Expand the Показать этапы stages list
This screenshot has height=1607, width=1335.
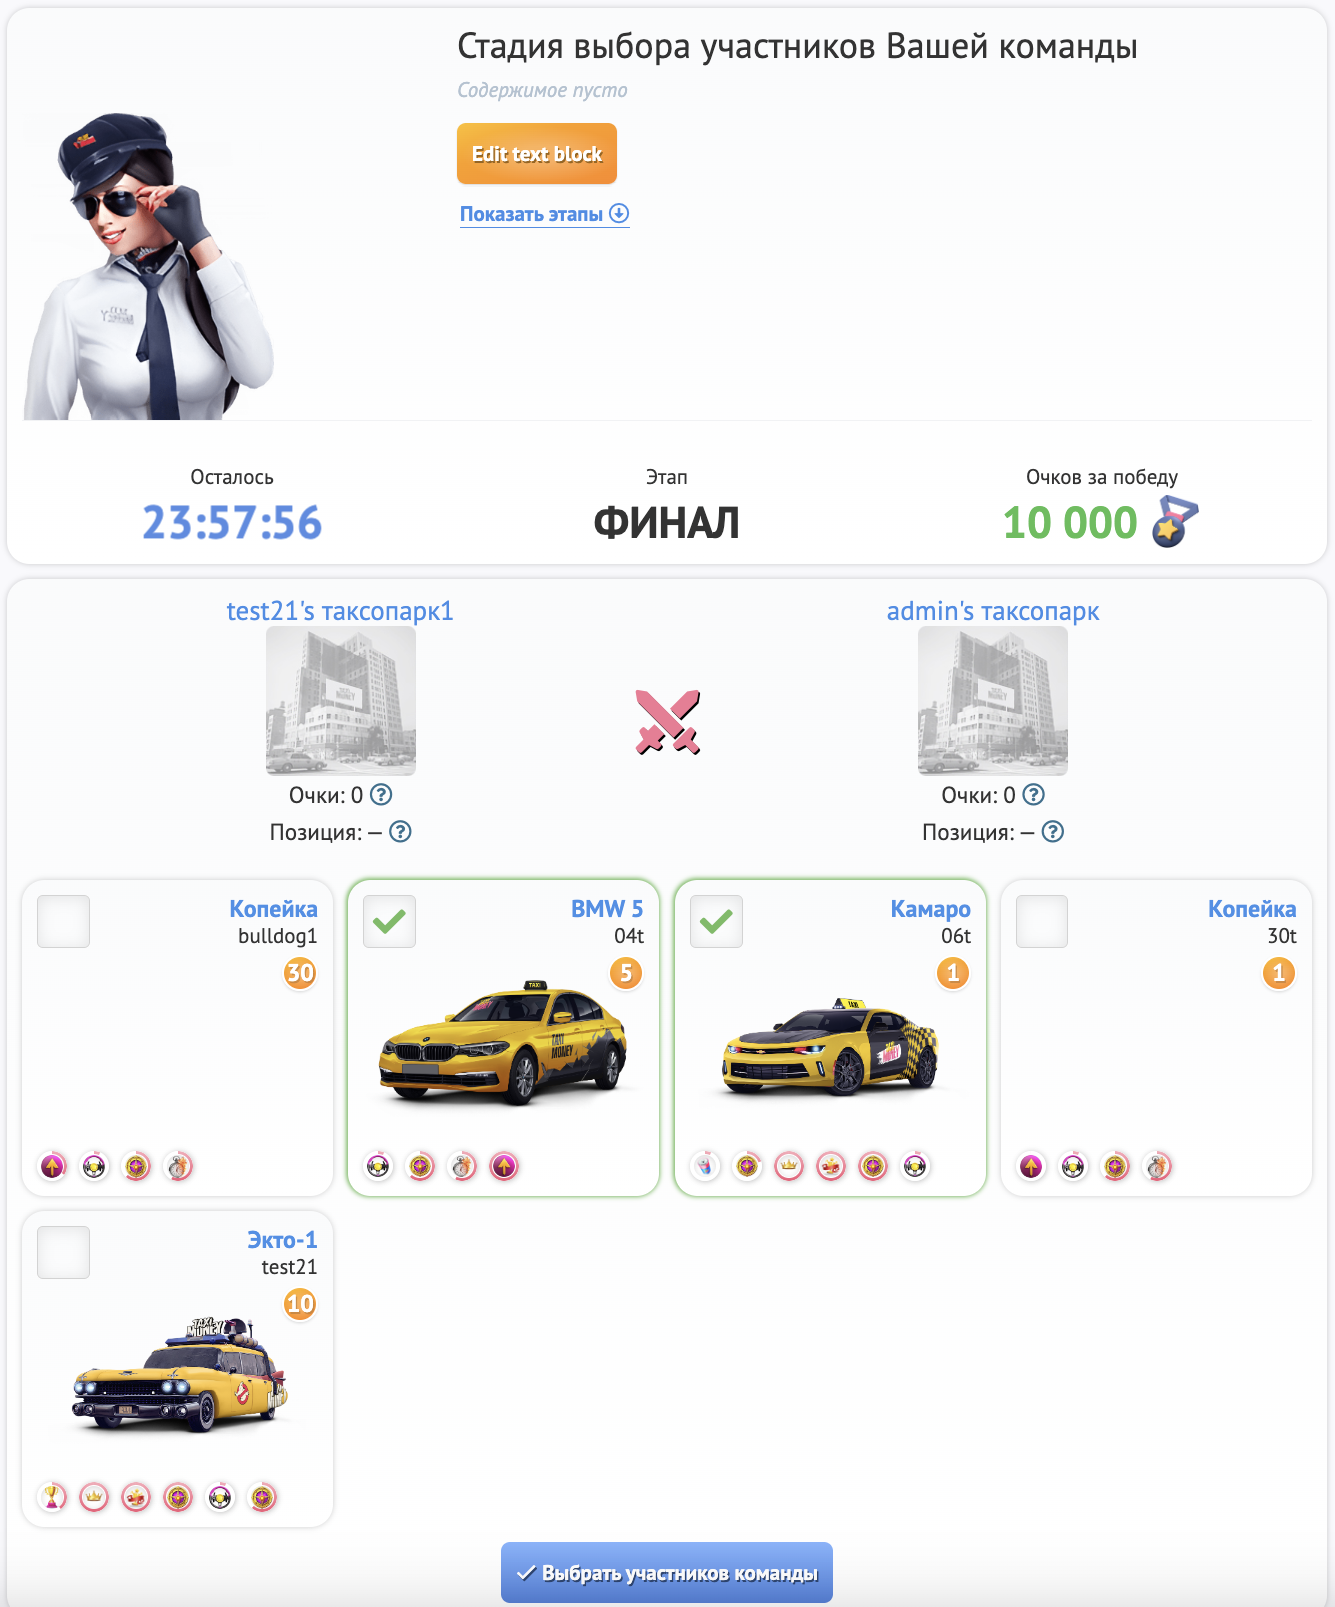click(x=544, y=214)
